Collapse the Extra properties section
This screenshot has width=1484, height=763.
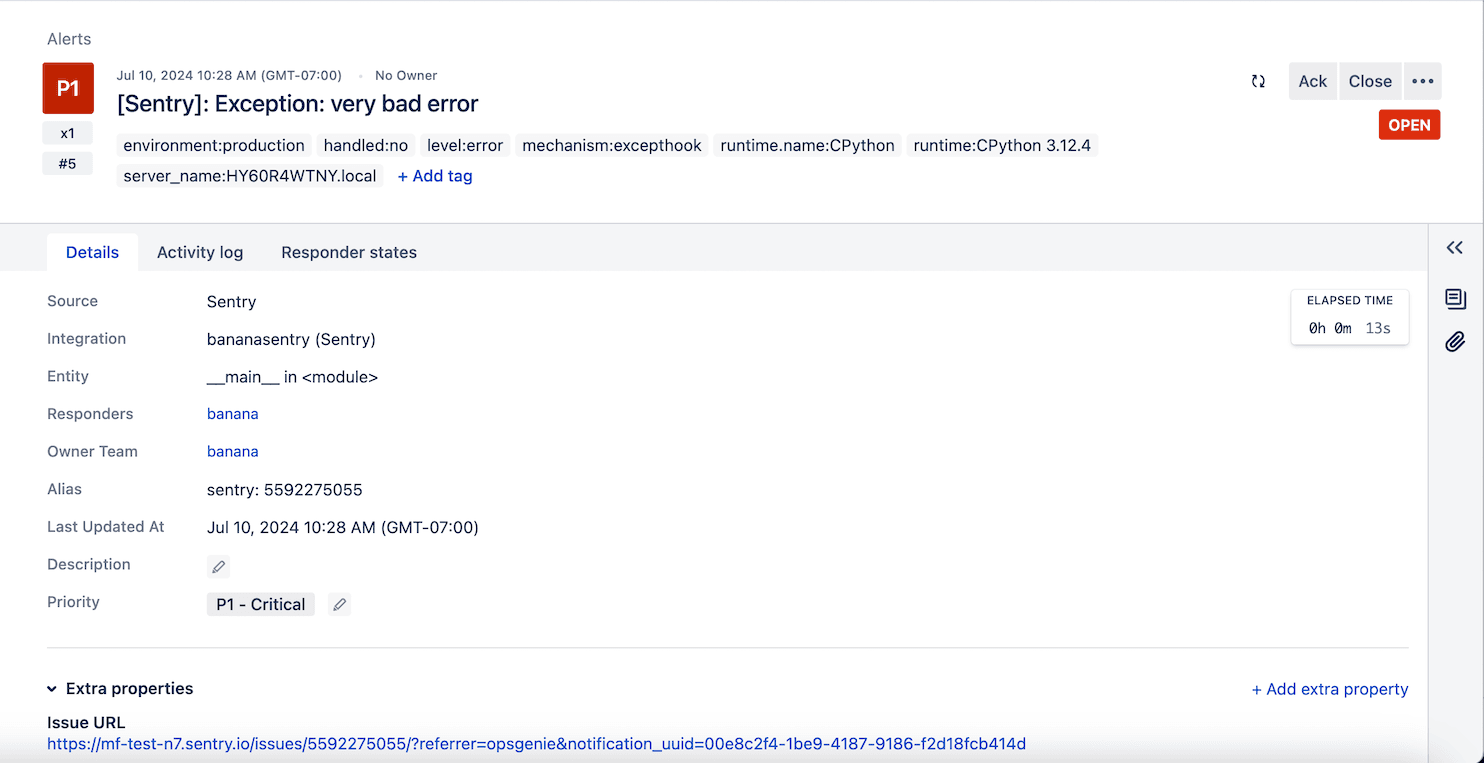point(52,688)
